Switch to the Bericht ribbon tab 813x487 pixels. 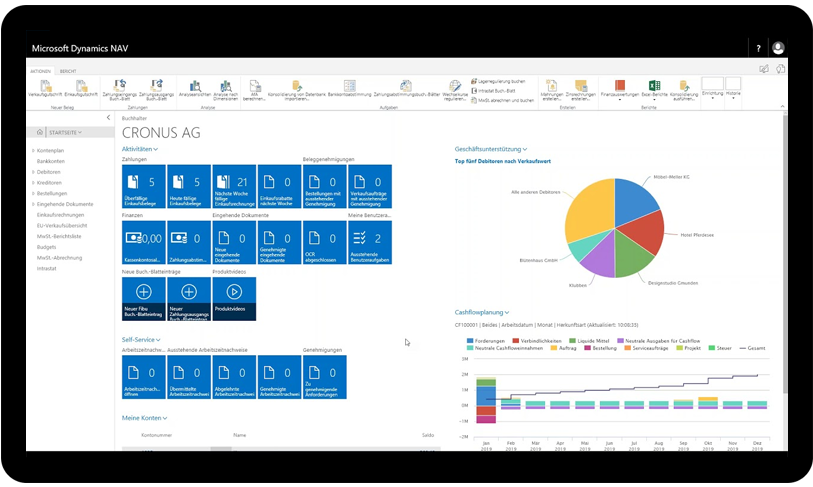tap(68, 71)
